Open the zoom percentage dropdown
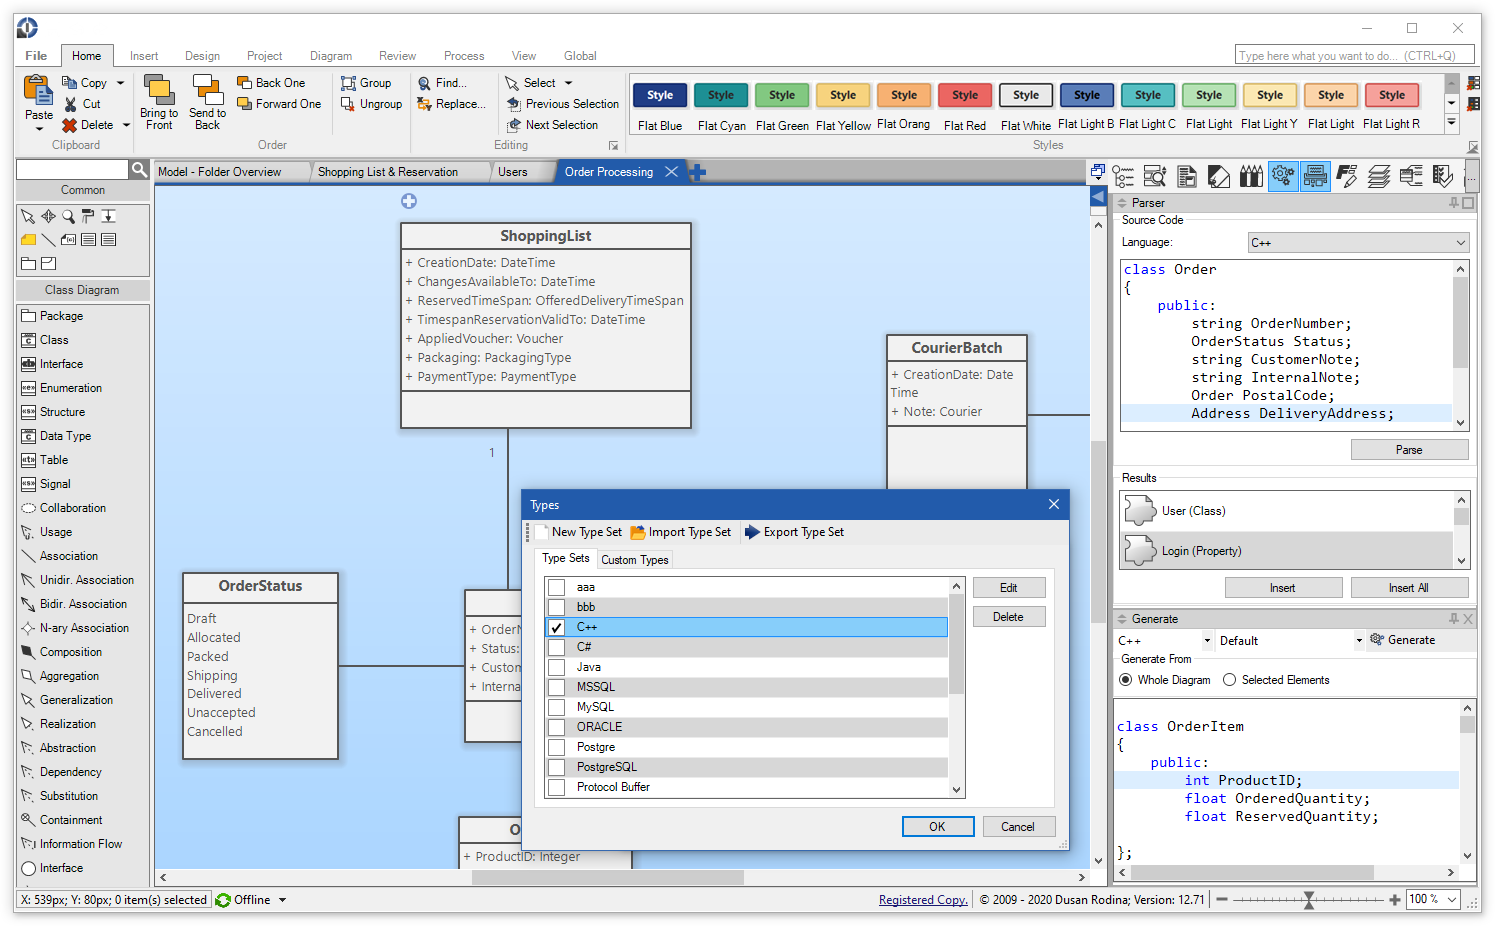Viewport: 1495px width, 926px height. tap(1452, 899)
